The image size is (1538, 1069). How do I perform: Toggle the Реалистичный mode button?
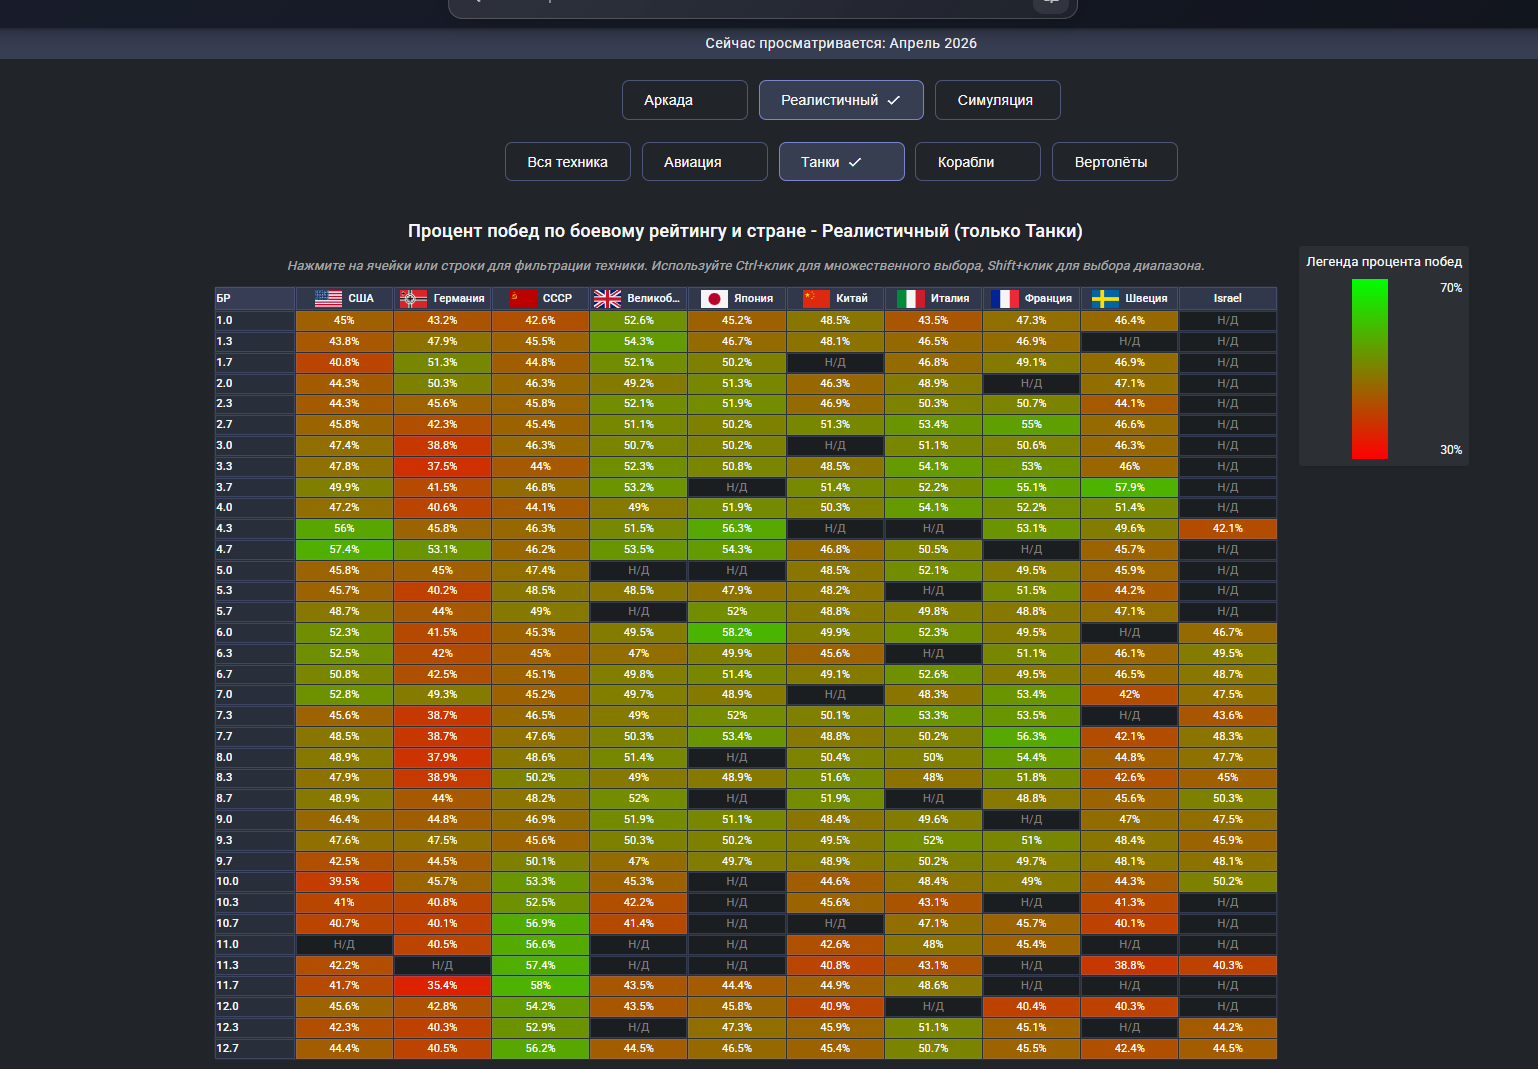[x=841, y=100]
